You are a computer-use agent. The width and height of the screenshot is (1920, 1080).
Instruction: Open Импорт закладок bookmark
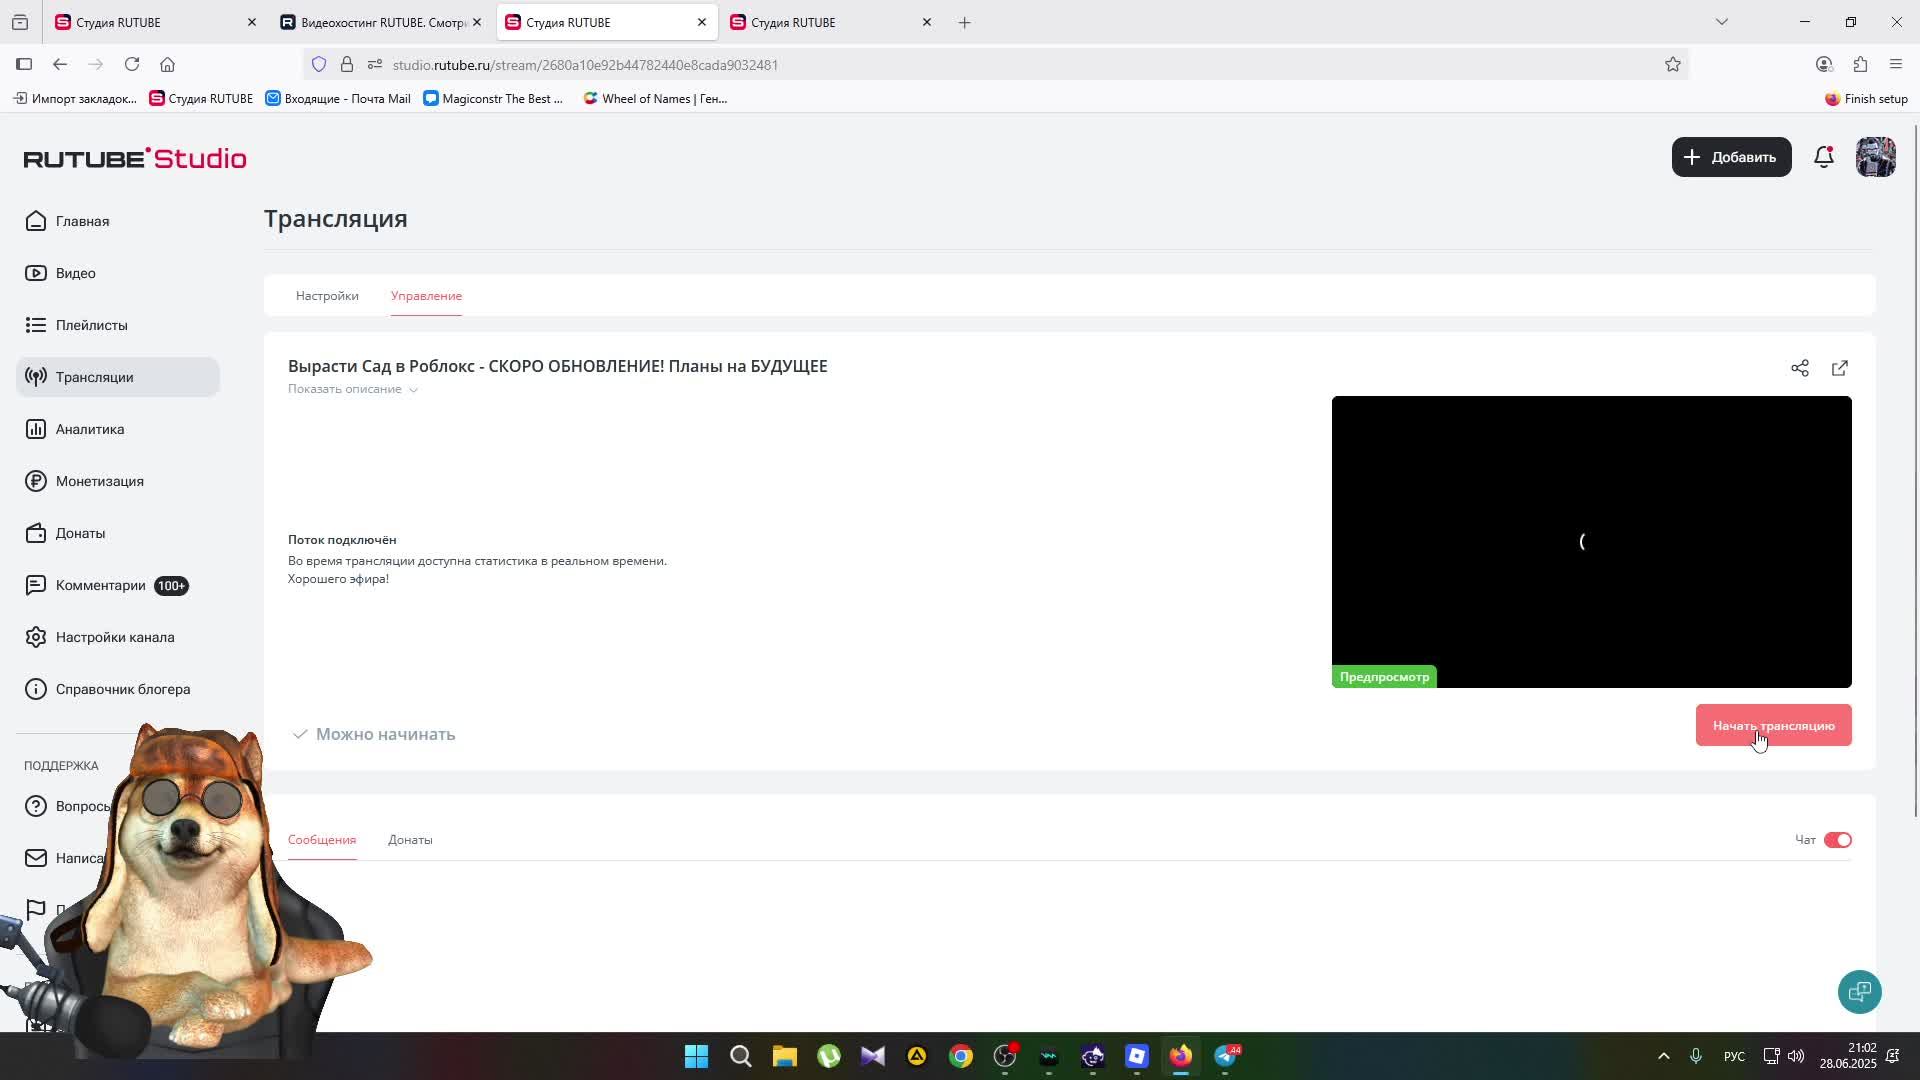coord(75,99)
